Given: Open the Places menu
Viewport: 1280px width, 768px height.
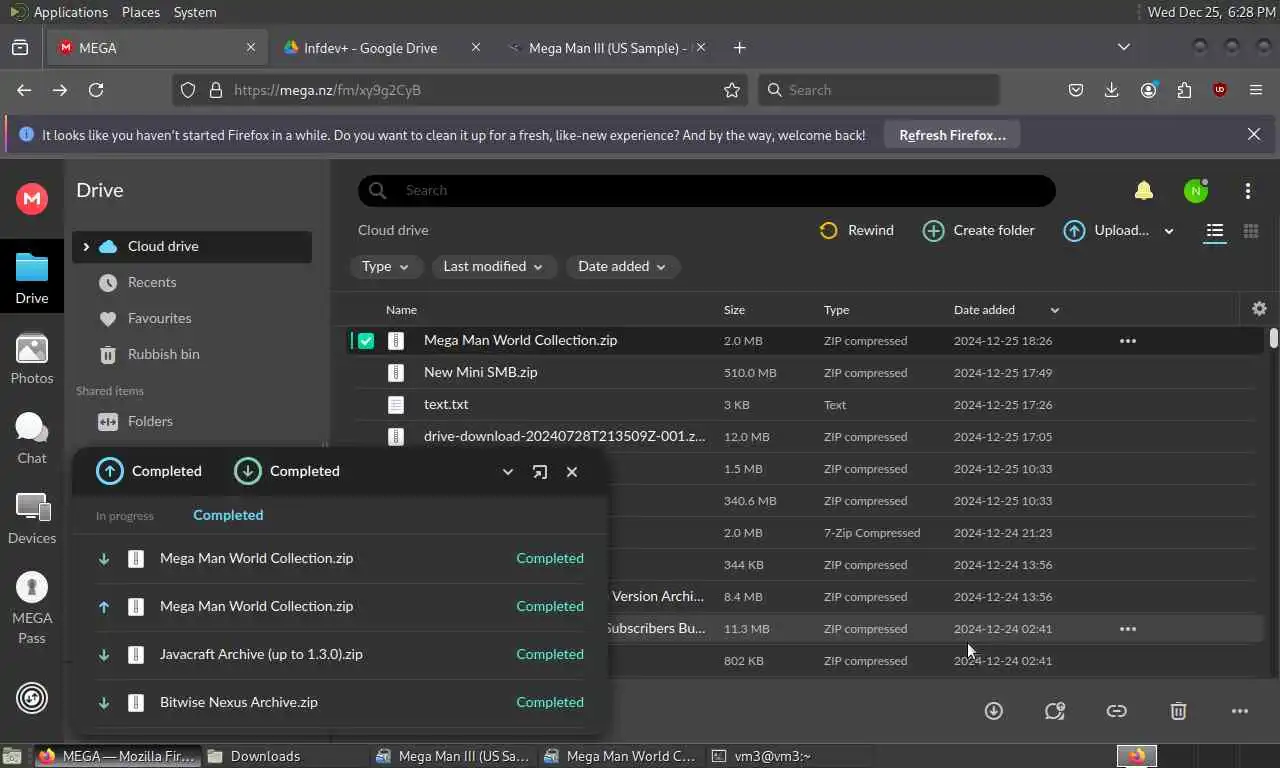Looking at the screenshot, I should click(x=140, y=12).
